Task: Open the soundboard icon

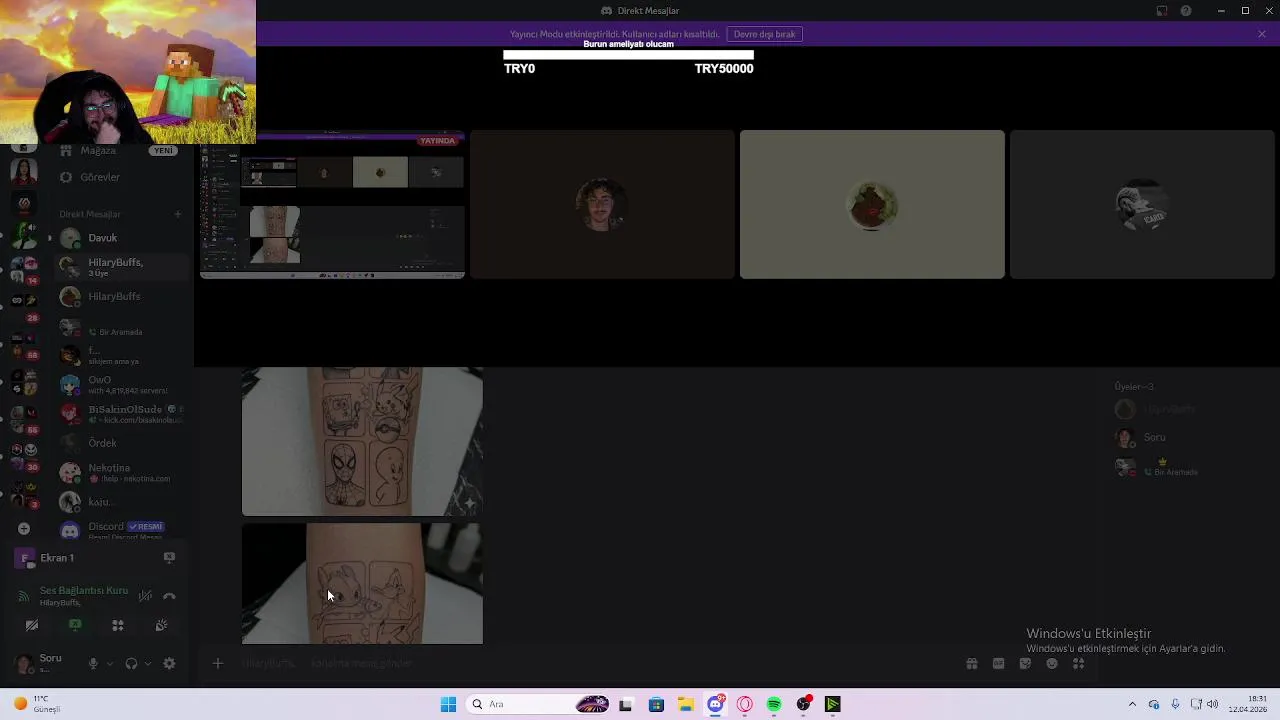Action: 161,625
